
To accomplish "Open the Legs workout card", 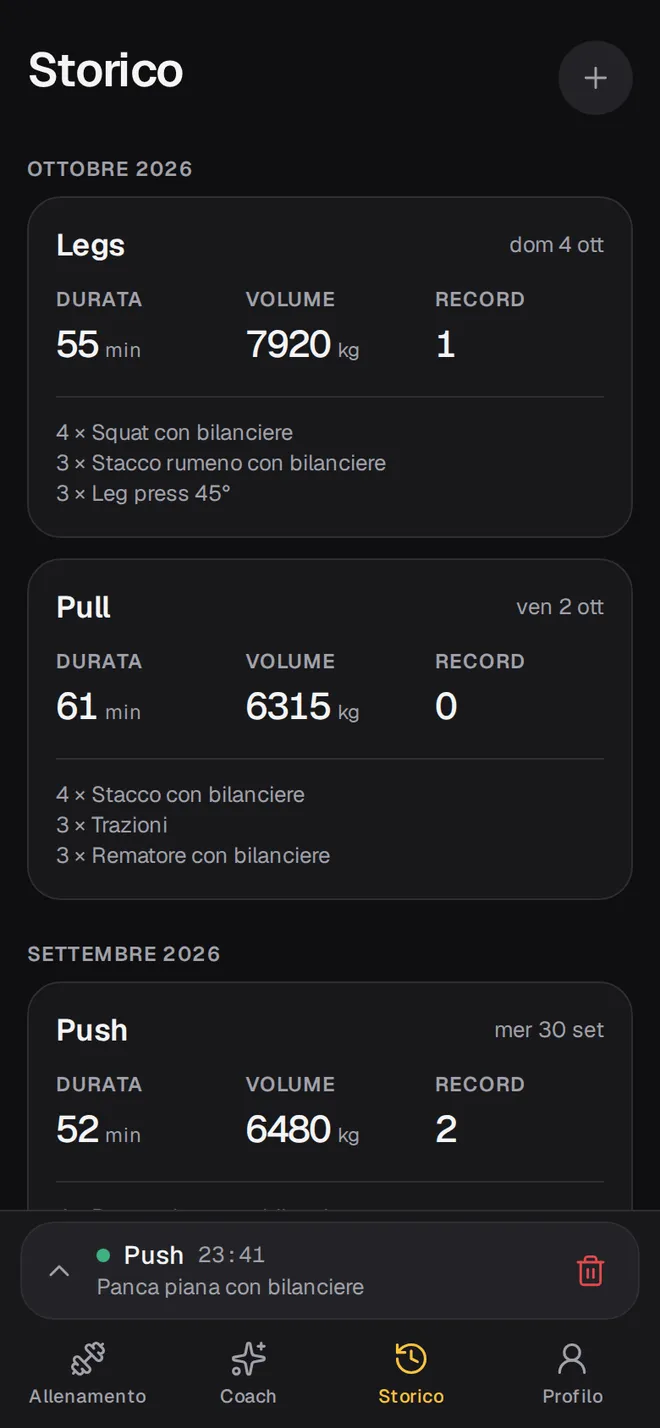I will pos(330,367).
